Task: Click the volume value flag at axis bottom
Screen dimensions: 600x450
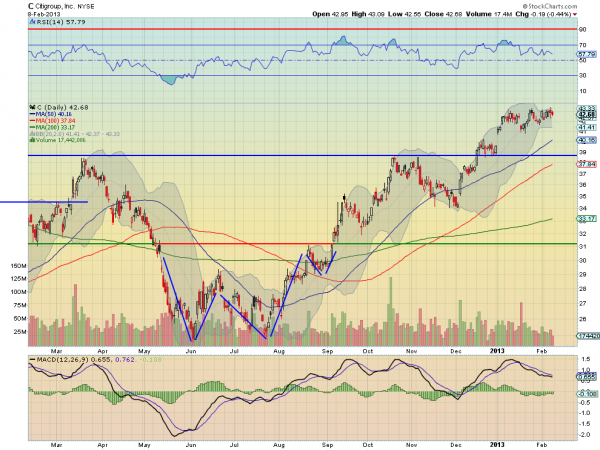Action: (x=589, y=336)
